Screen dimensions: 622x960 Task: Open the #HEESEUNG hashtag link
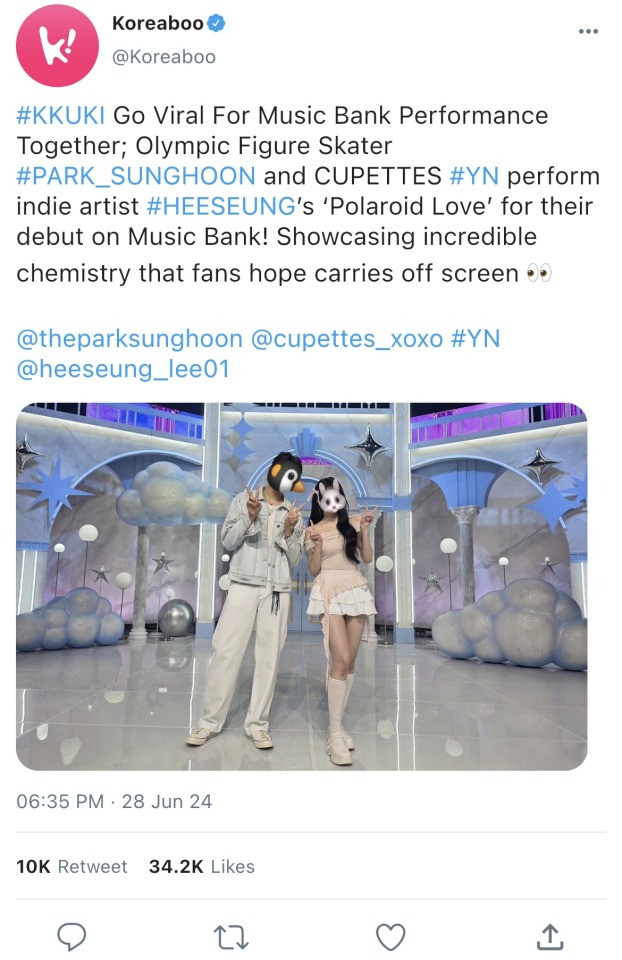tap(221, 206)
